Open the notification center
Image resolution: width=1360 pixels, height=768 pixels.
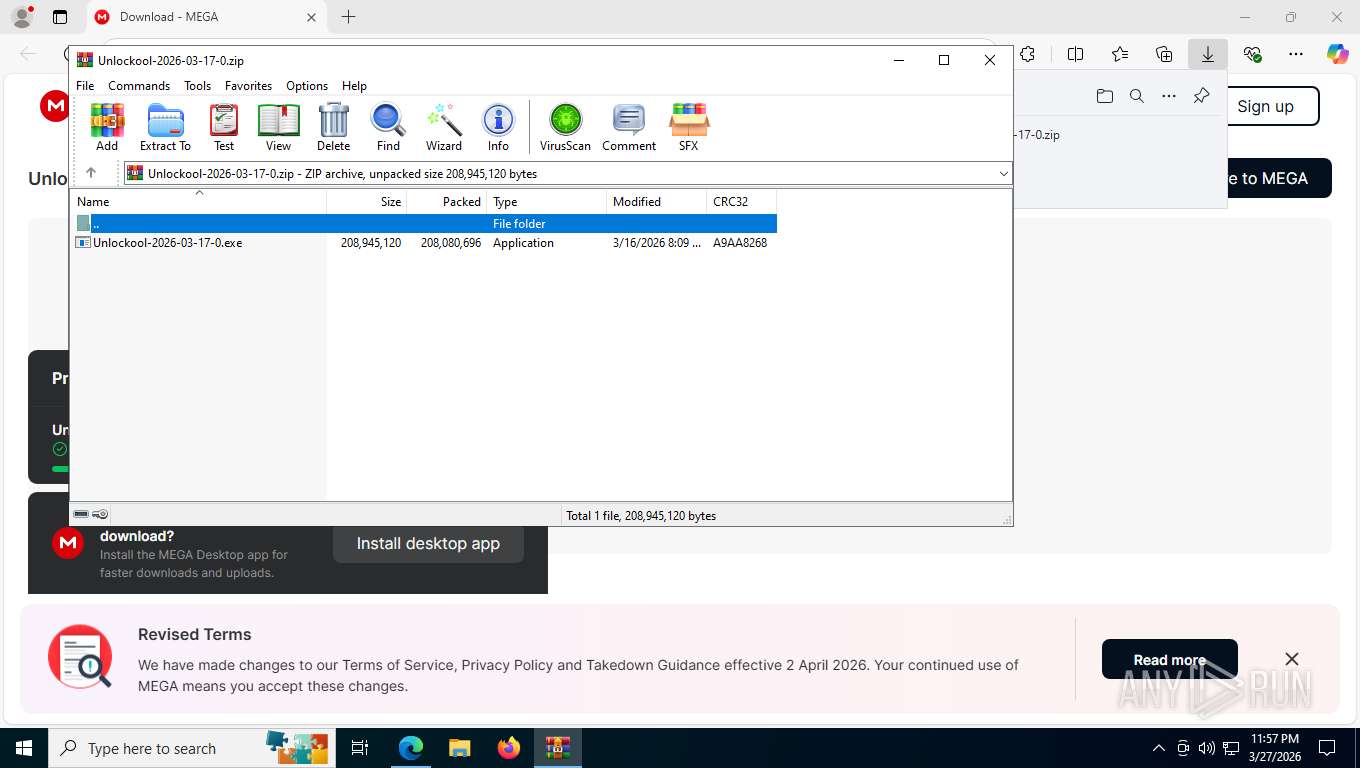[1327, 748]
